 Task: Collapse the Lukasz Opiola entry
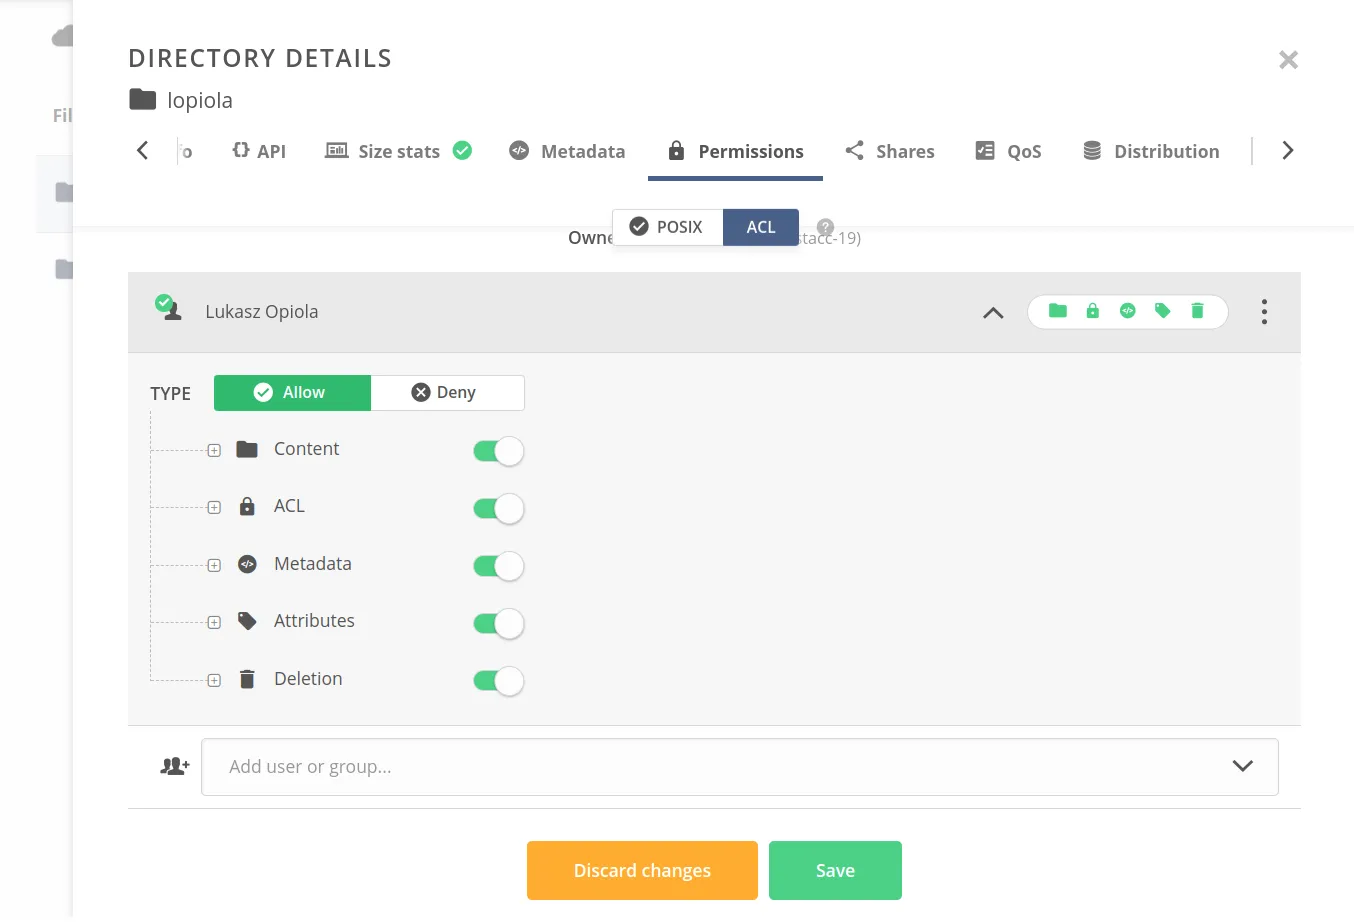tap(992, 312)
